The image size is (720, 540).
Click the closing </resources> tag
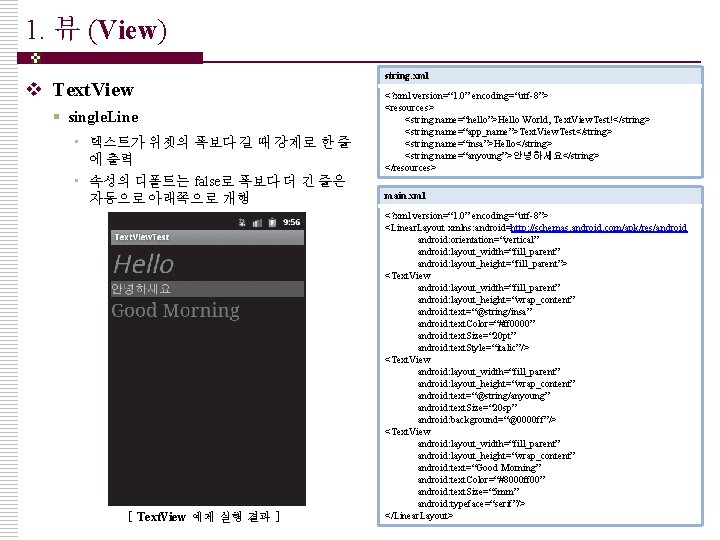click(x=410, y=168)
